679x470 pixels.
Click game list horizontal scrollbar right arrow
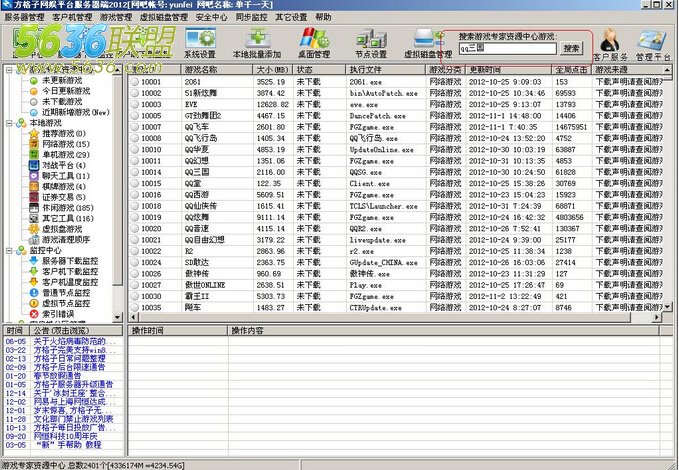click(657, 317)
